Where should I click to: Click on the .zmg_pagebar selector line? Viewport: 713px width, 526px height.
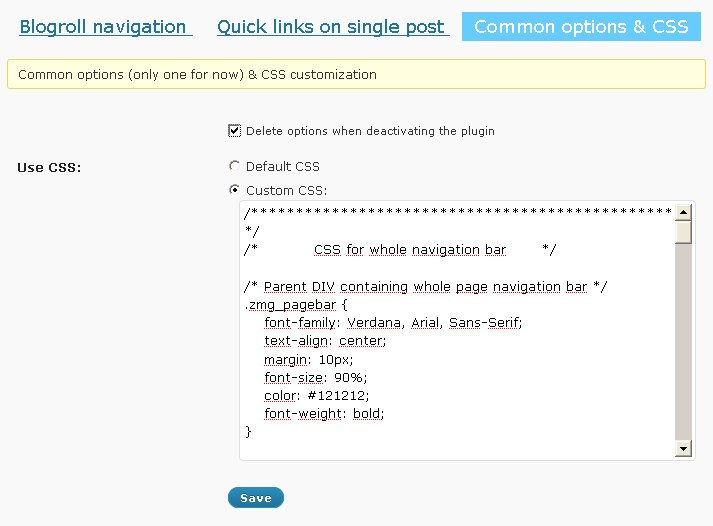(296, 305)
